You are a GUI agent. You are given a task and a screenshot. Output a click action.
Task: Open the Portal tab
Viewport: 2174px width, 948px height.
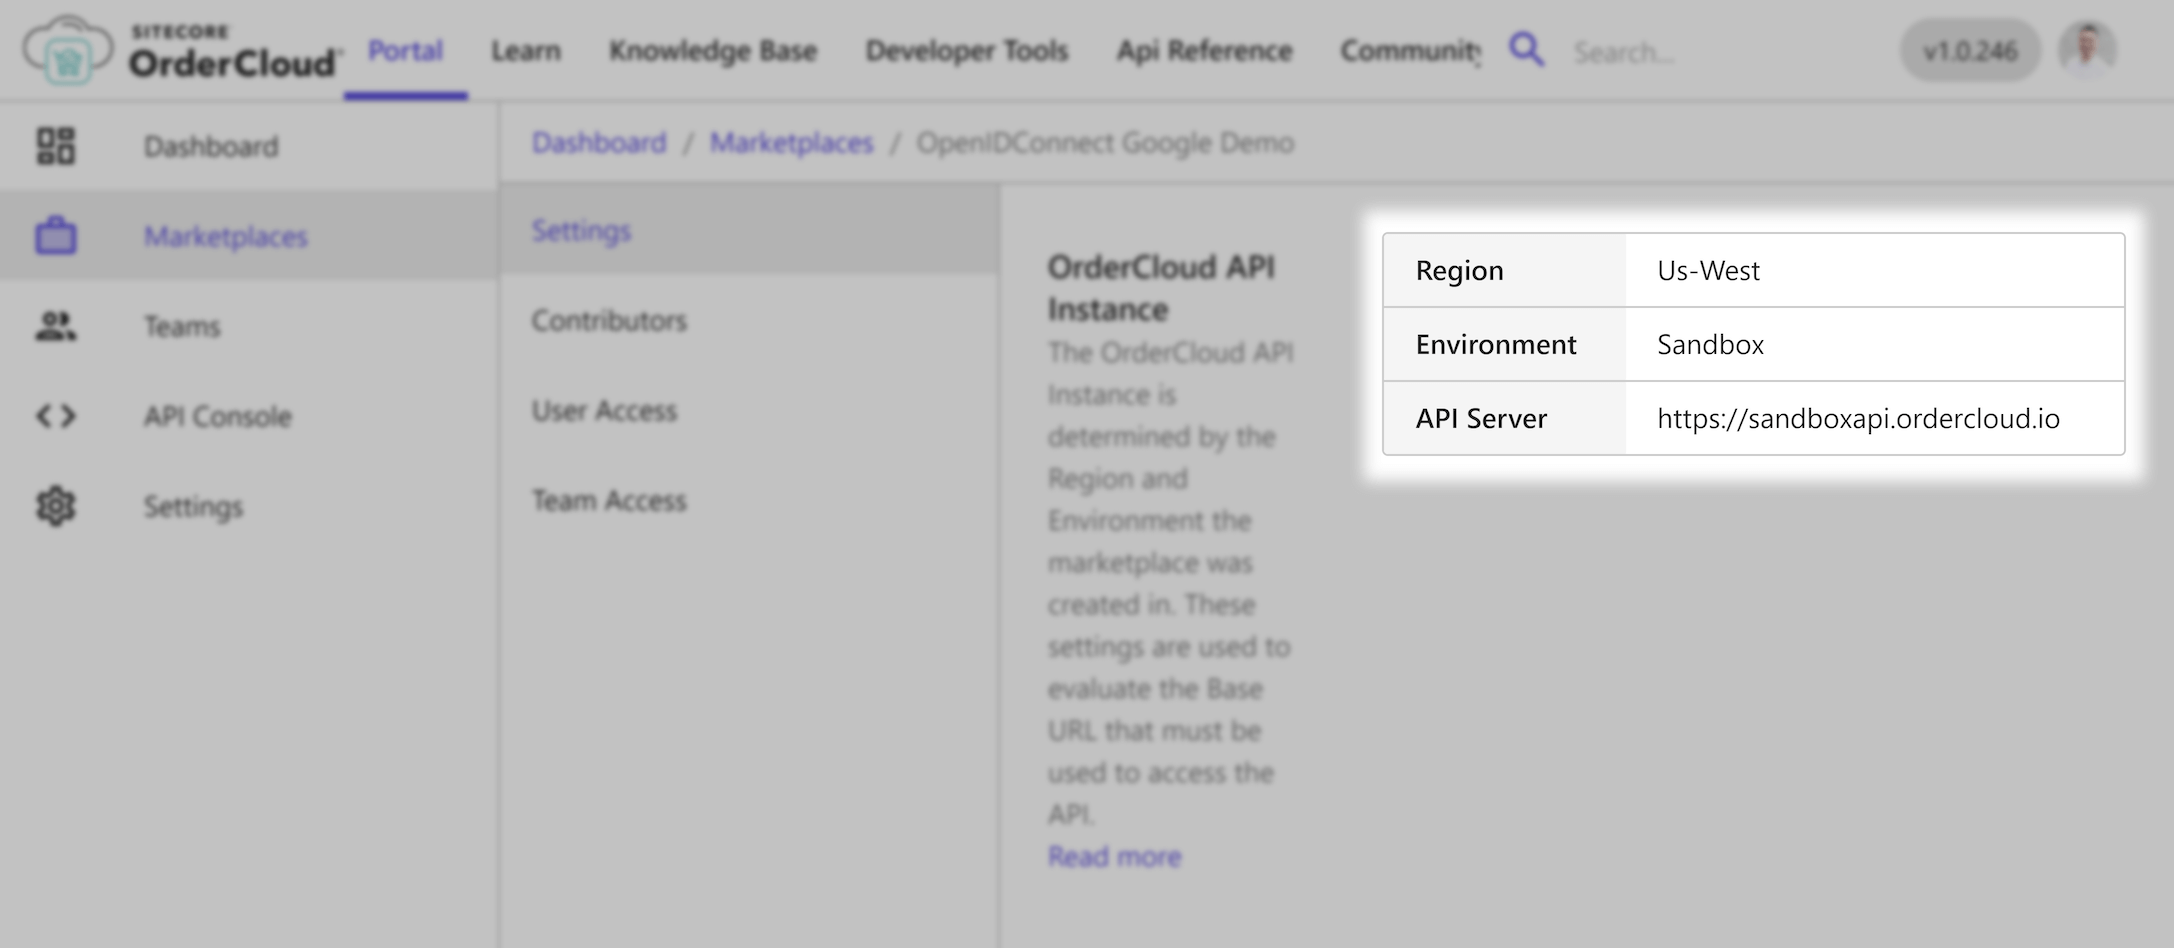(x=405, y=50)
